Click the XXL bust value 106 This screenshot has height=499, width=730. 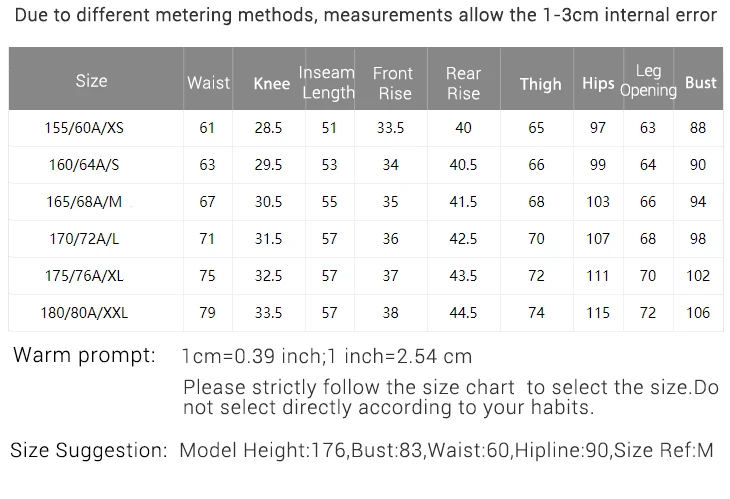click(698, 313)
